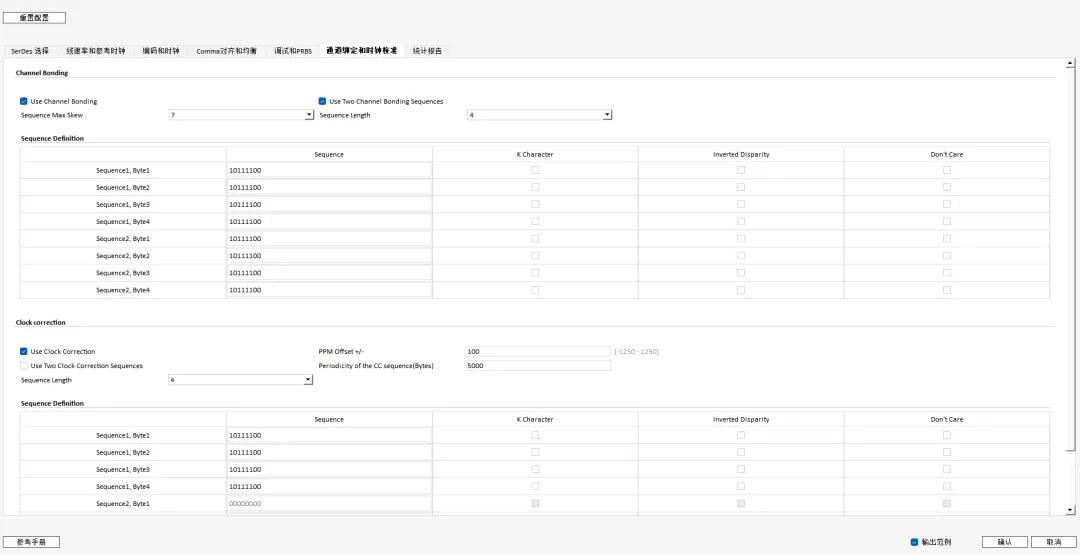The height and width of the screenshot is (555, 1080).
Task: Click the Channel Bonding table's K Character header
Action: [x=535, y=154]
